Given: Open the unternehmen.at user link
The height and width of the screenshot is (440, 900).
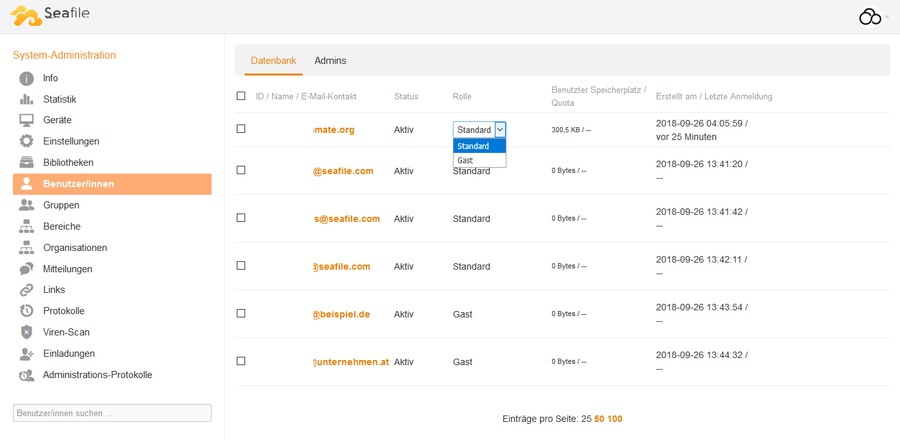Looking at the screenshot, I should (x=351, y=363).
